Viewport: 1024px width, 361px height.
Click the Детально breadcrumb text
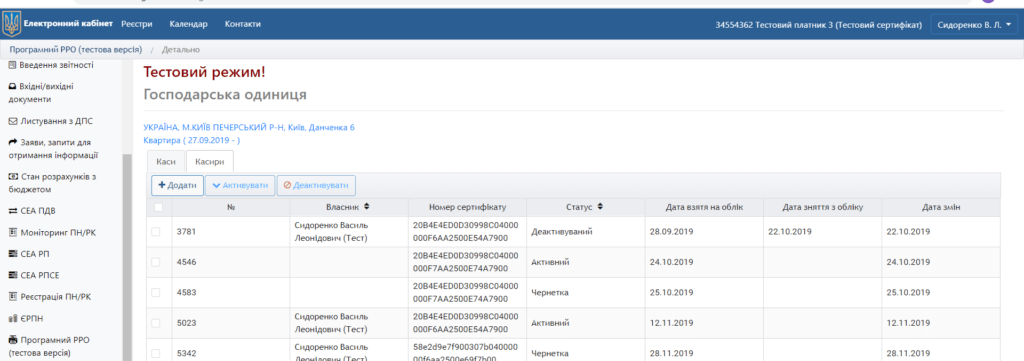[x=181, y=50]
